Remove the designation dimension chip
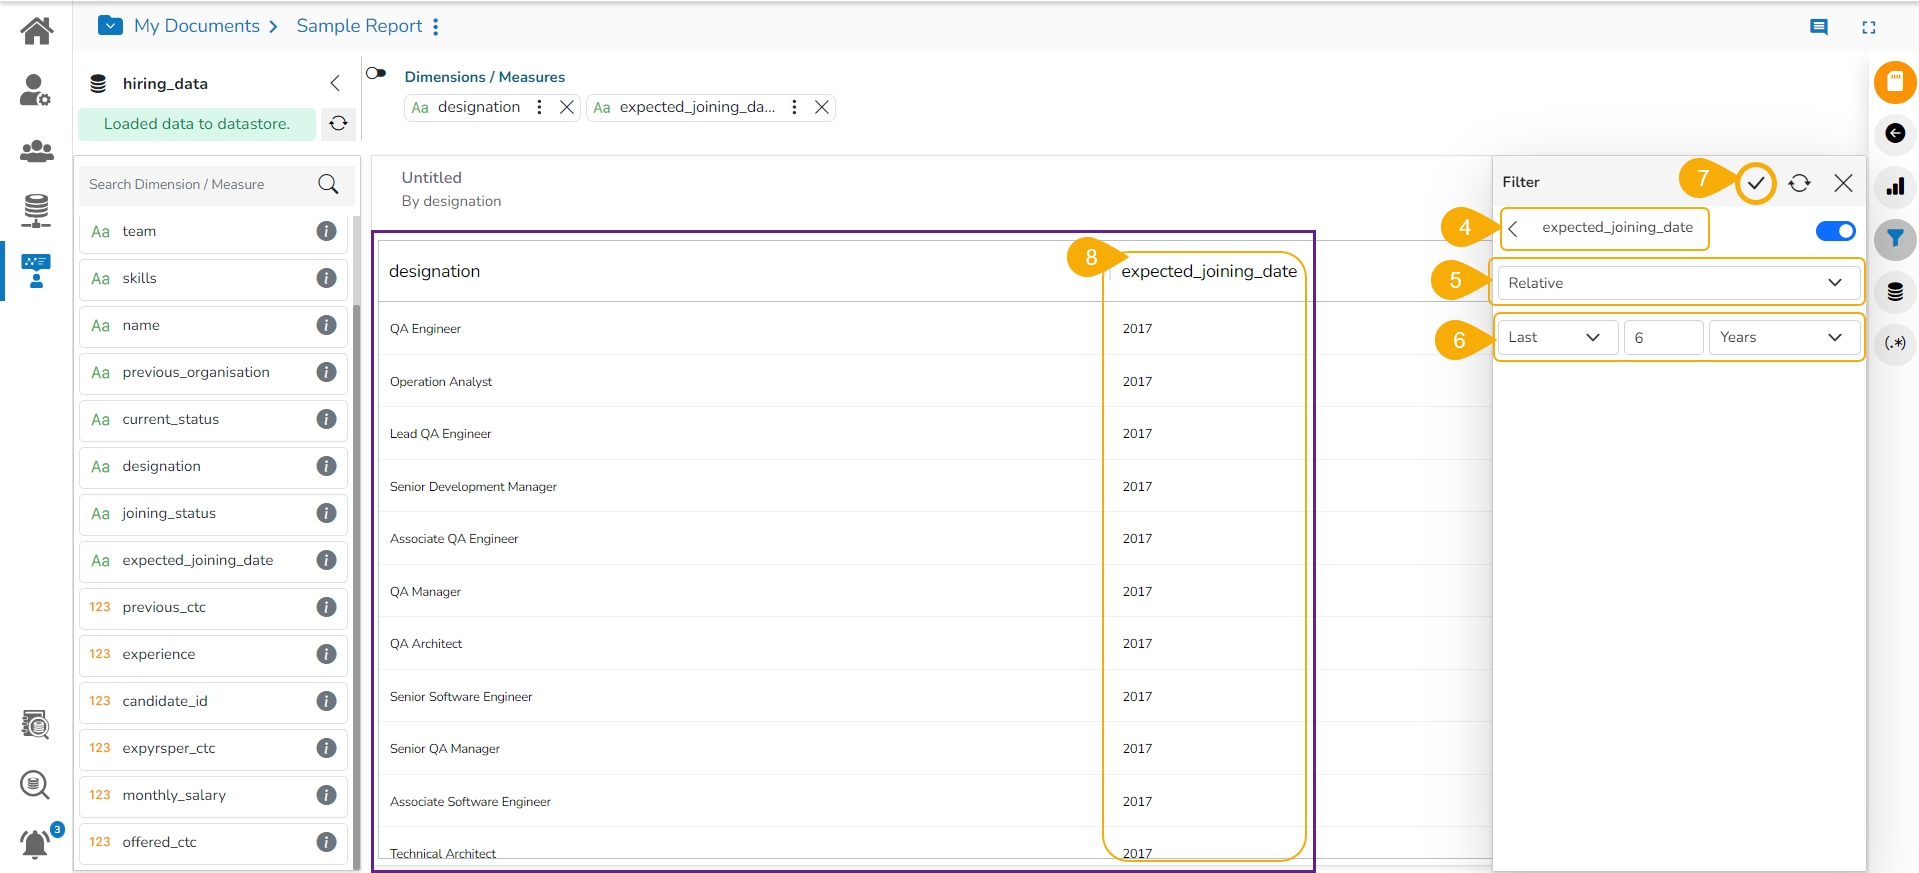 click(567, 107)
